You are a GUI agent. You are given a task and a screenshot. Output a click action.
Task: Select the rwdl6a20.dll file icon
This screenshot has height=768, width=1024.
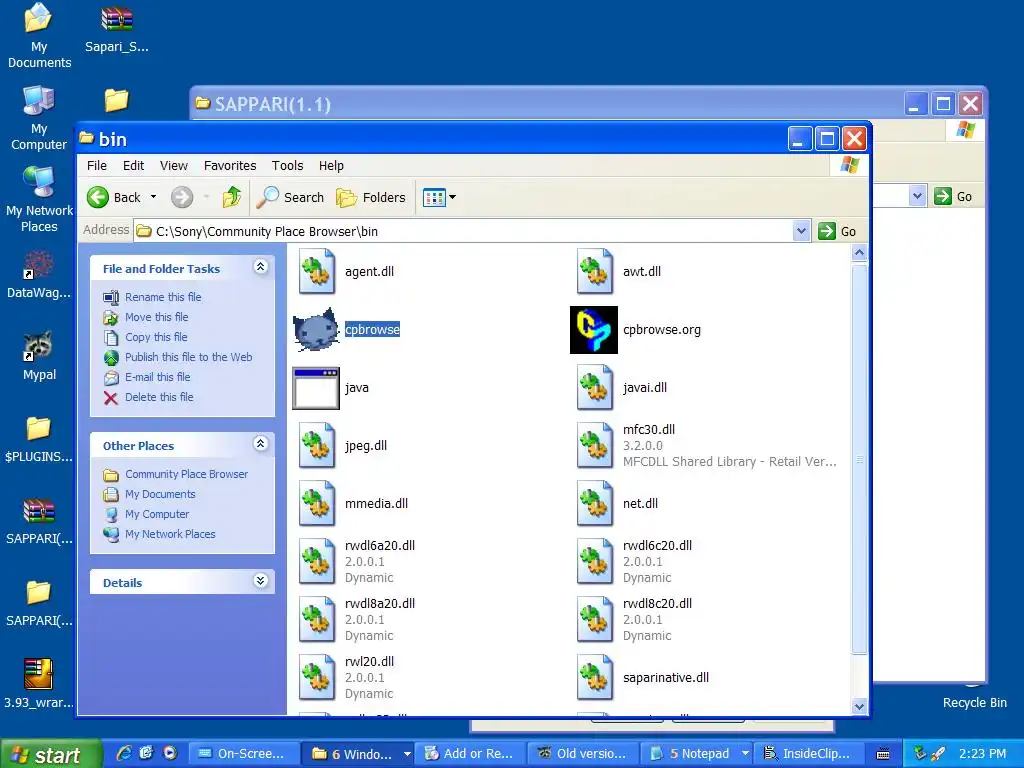coord(317,562)
